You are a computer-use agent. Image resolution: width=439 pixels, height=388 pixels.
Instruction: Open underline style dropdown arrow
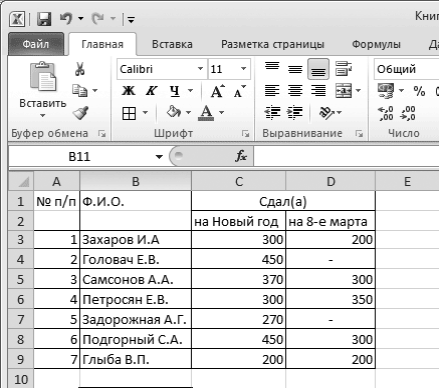point(190,91)
